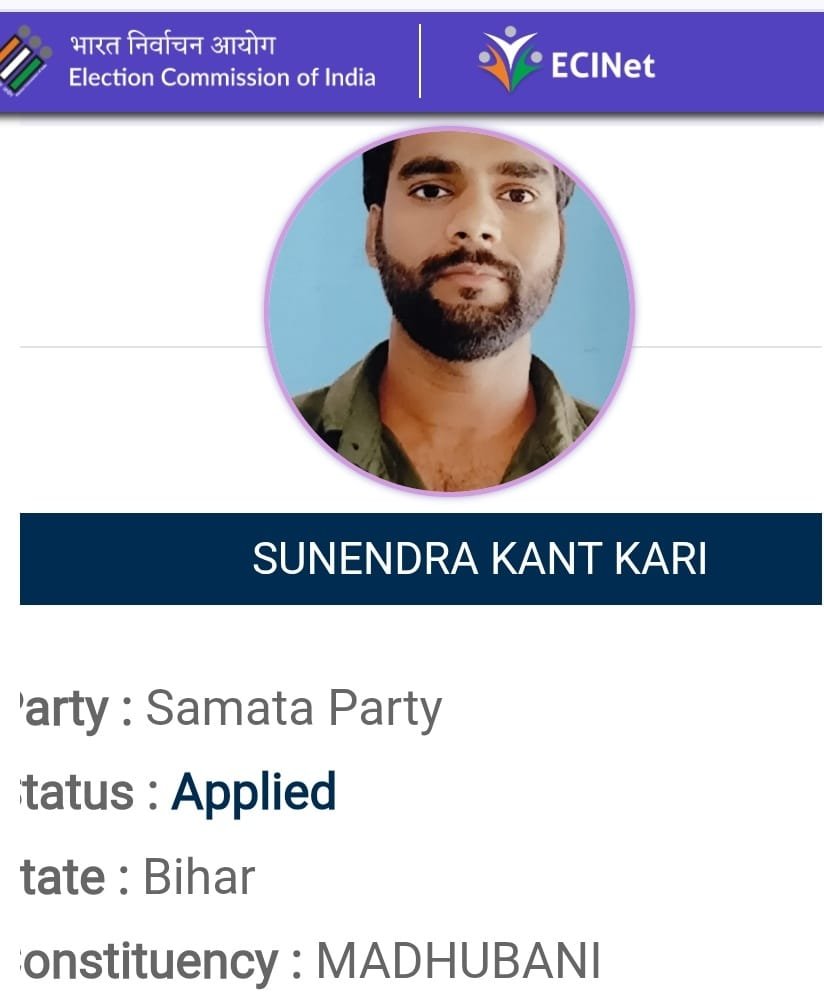
Task: Click the horizontal line left of the photo
Action: (x=140, y=347)
